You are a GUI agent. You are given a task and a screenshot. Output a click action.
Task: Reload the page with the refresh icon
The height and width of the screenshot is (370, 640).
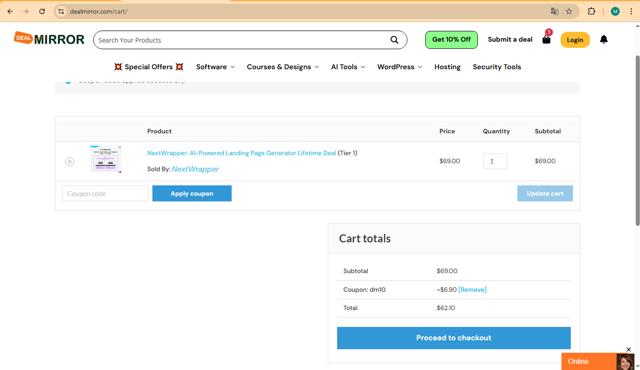pos(42,11)
